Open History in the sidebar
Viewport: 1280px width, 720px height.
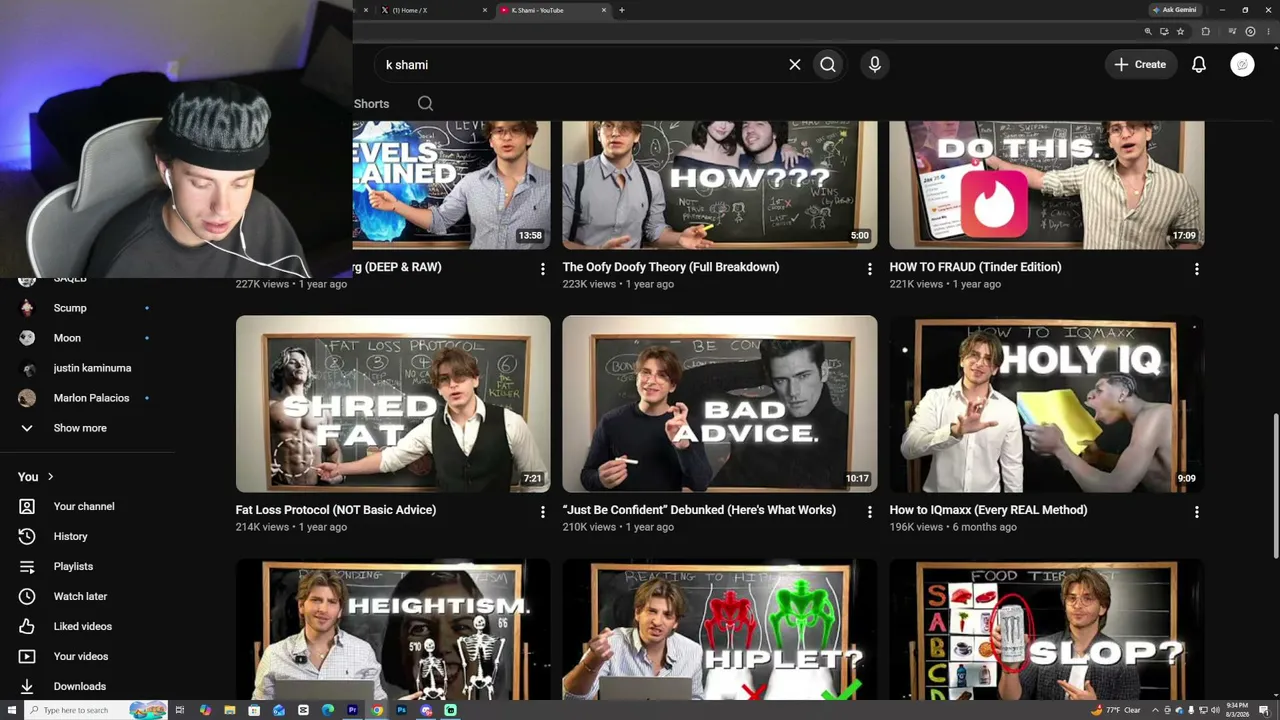(x=70, y=537)
